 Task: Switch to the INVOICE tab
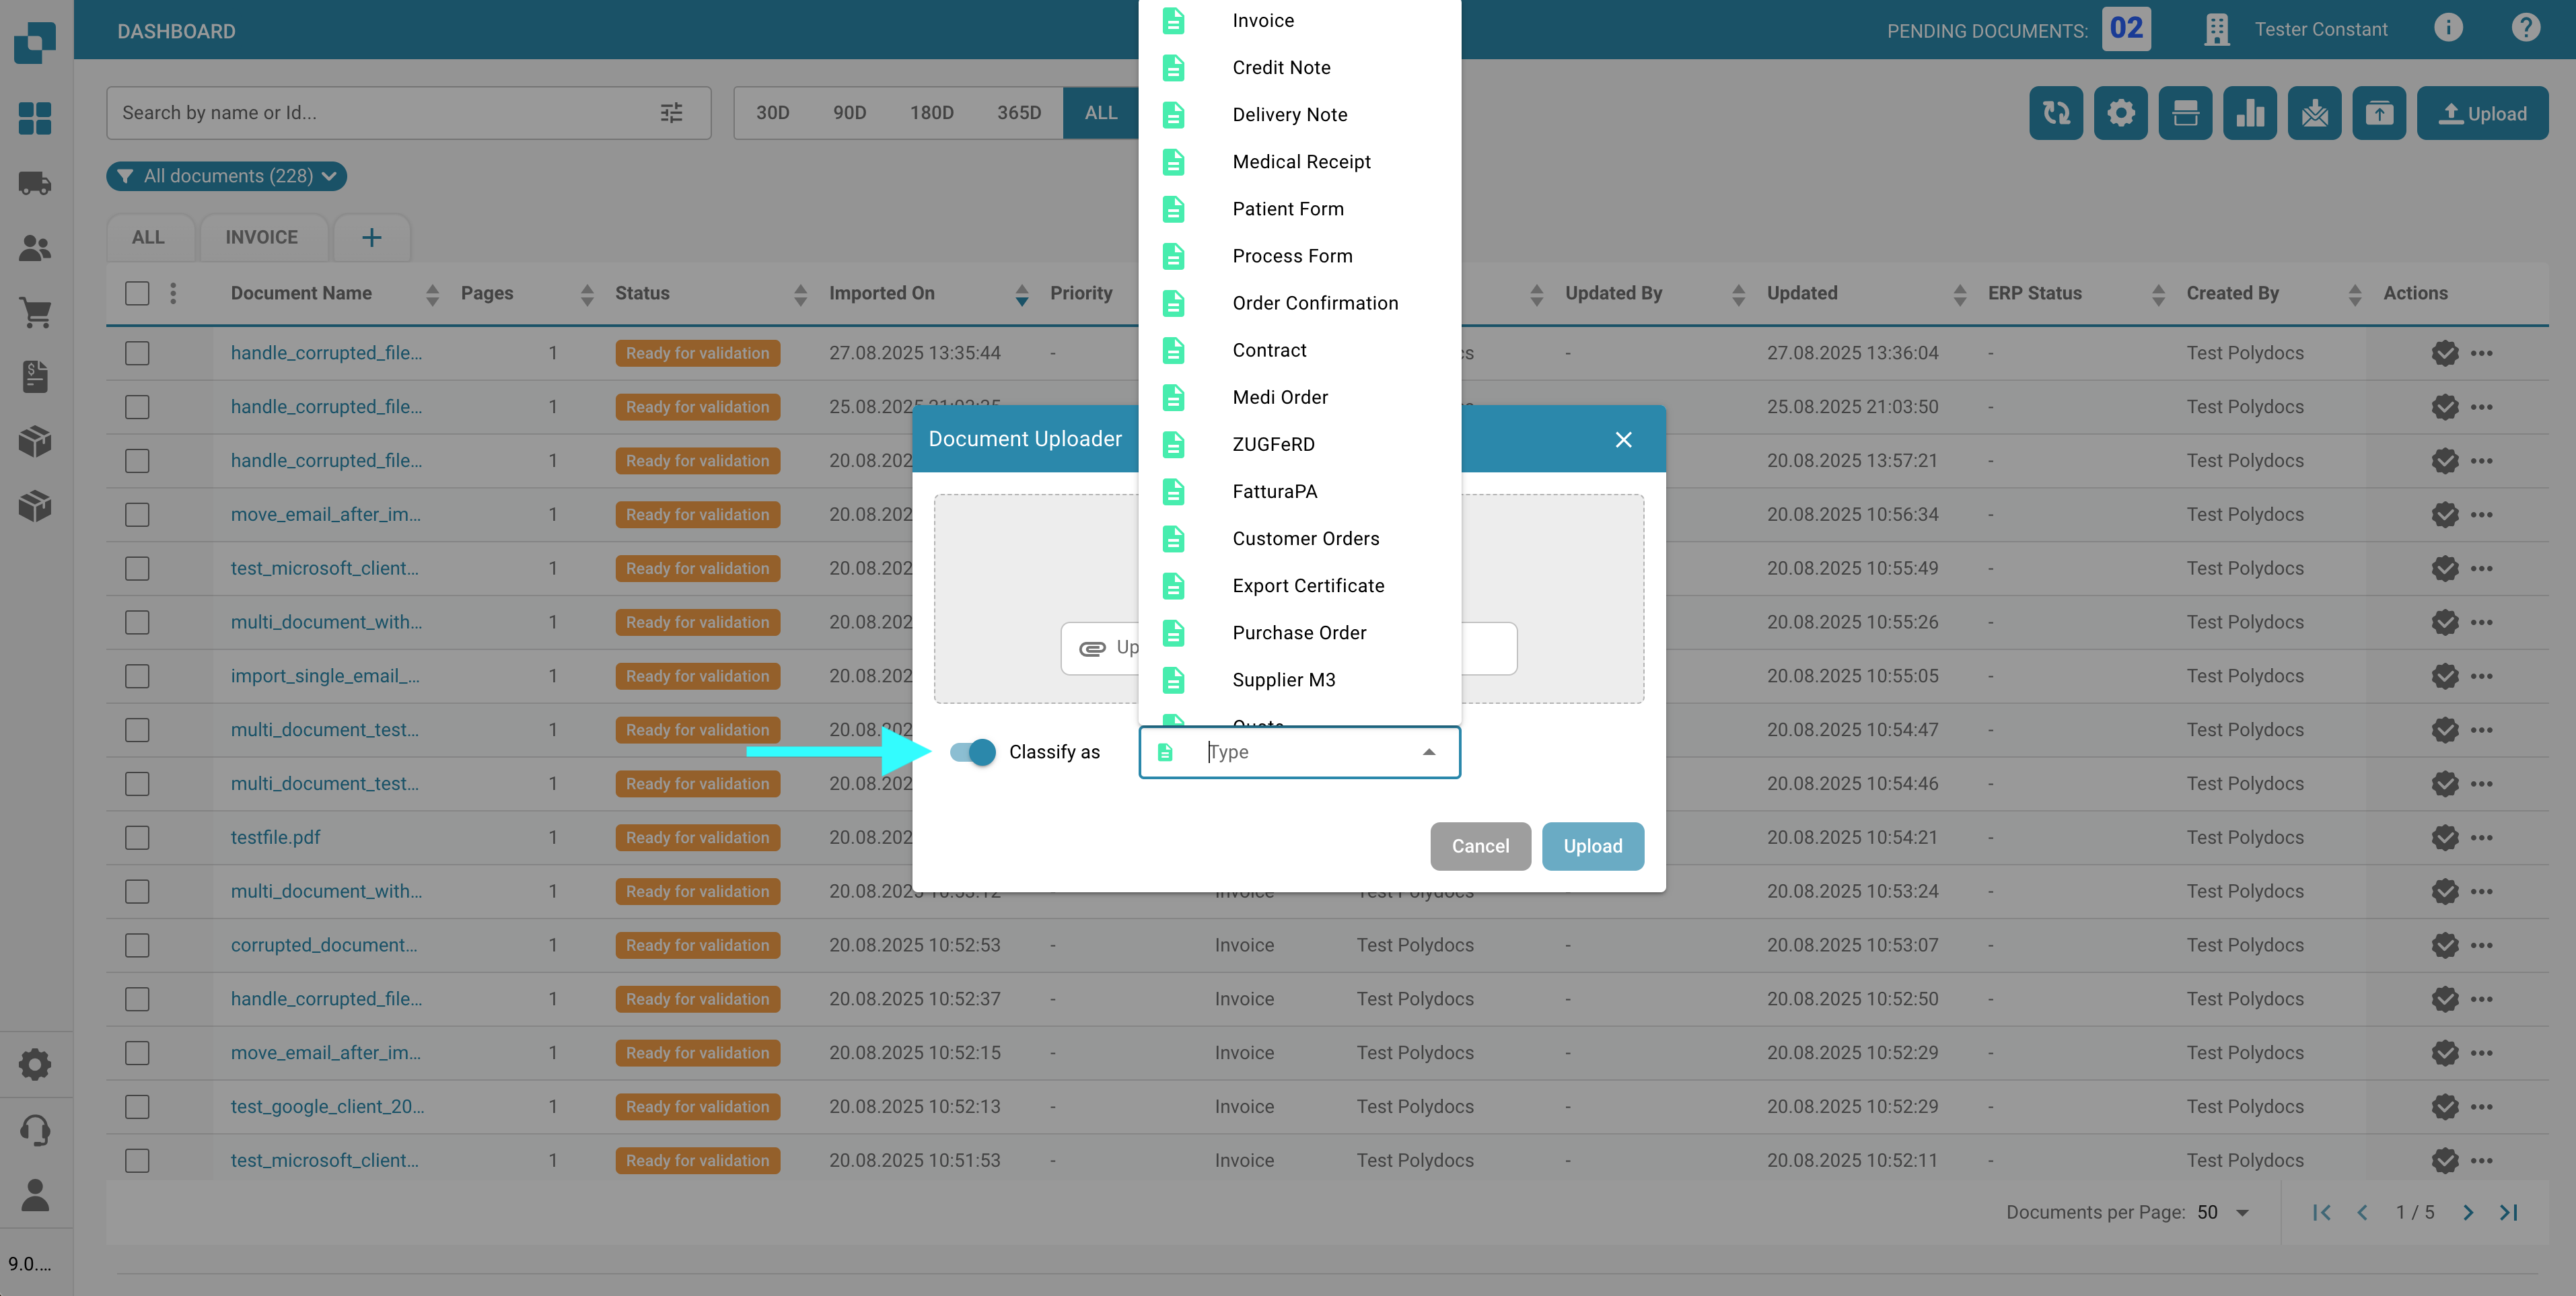click(261, 237)
